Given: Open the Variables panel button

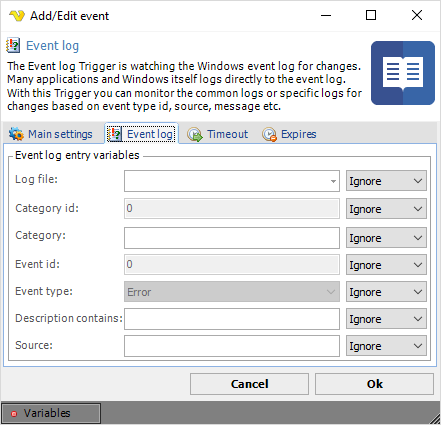Looking at the screenshot, I should click(x=51, y=413).
